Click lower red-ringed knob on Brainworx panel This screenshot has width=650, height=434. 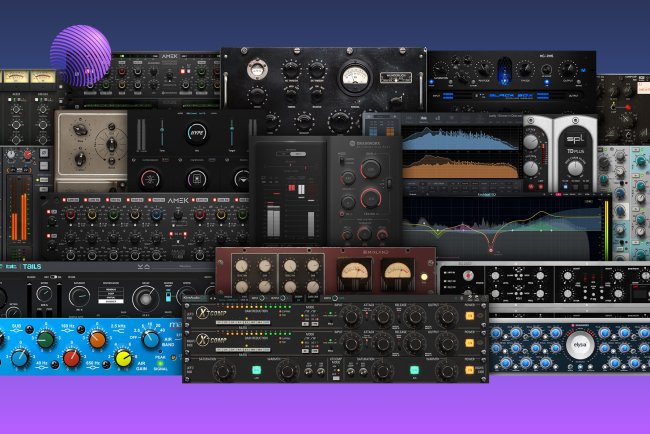(371, 198)
